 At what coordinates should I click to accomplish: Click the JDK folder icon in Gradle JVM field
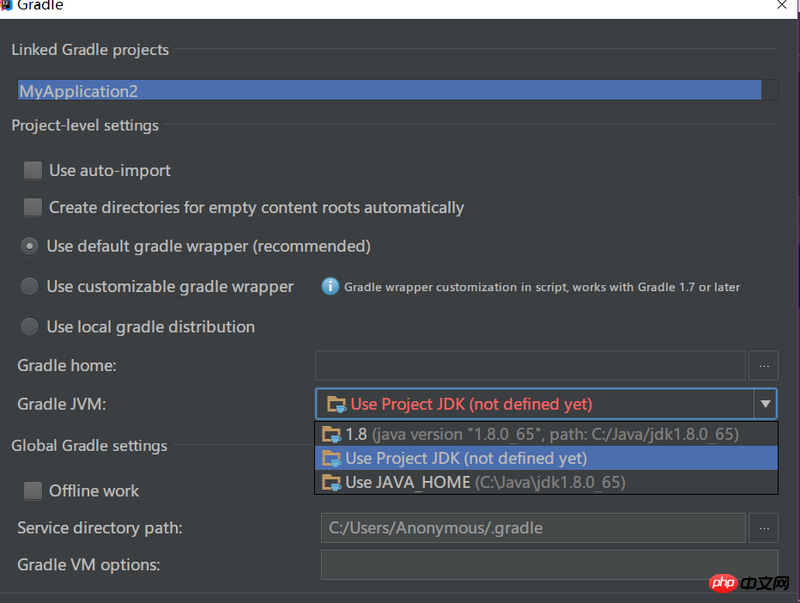tap(335, 404)
